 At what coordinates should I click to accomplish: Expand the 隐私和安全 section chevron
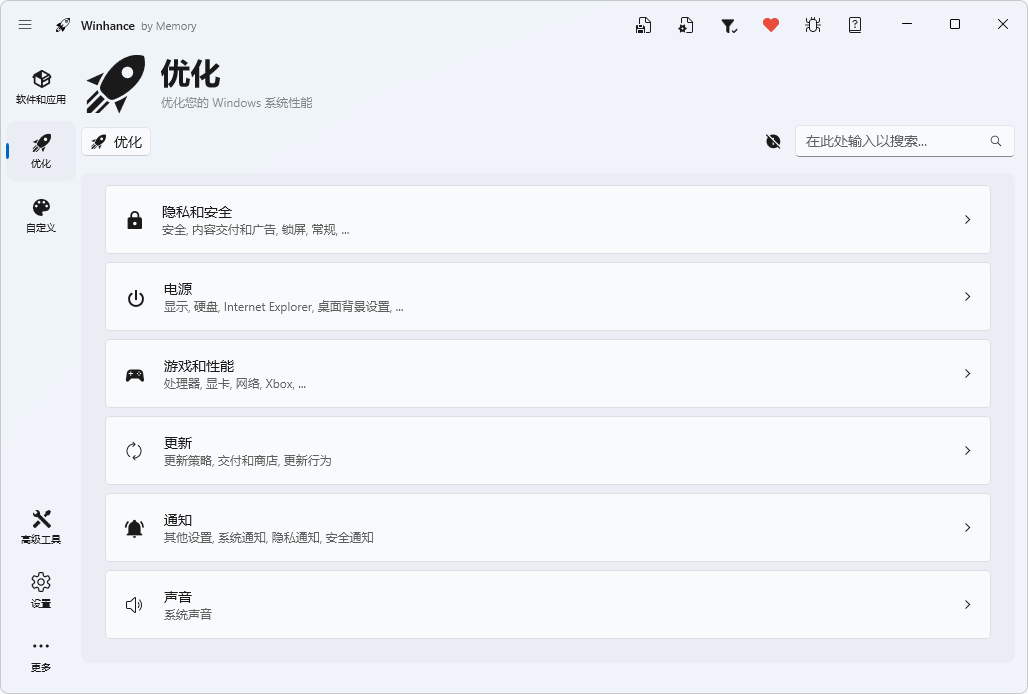[x=967, y=220]
